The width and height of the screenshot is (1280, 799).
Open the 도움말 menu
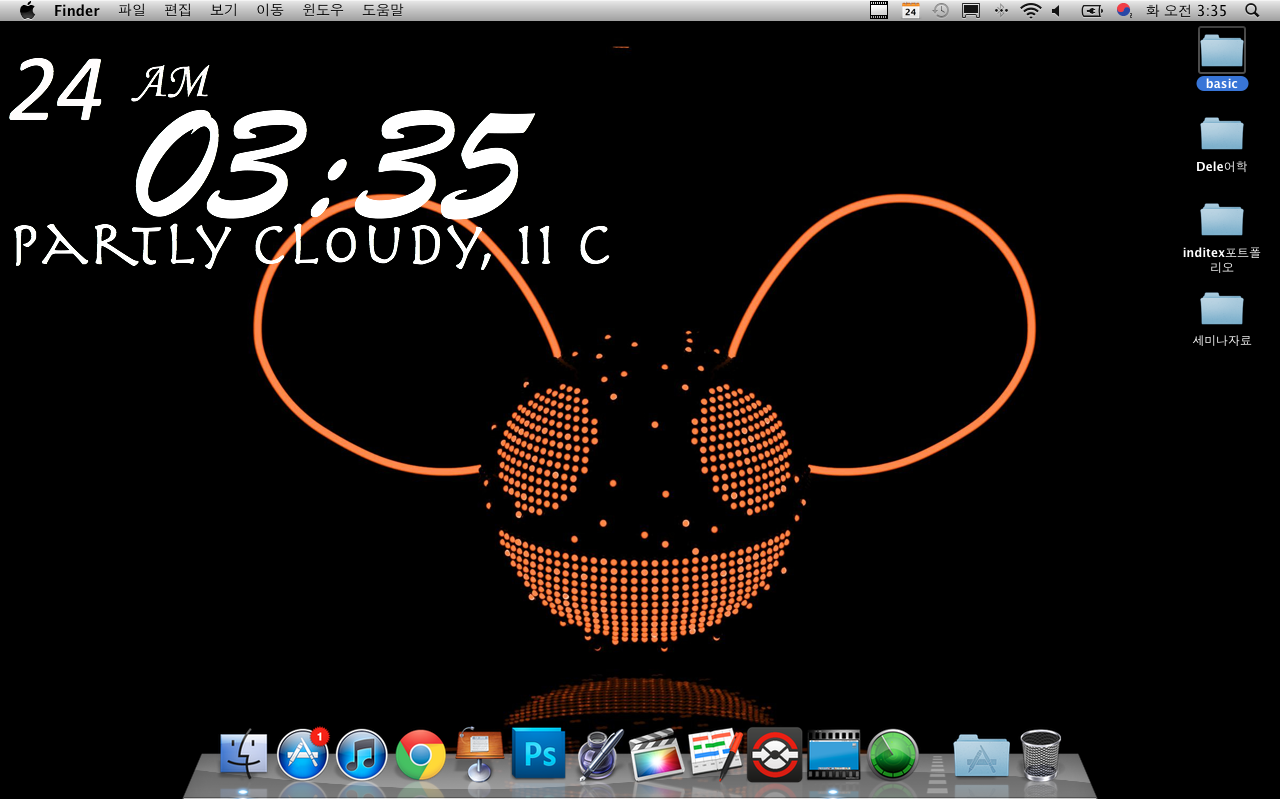click(383, 10)
